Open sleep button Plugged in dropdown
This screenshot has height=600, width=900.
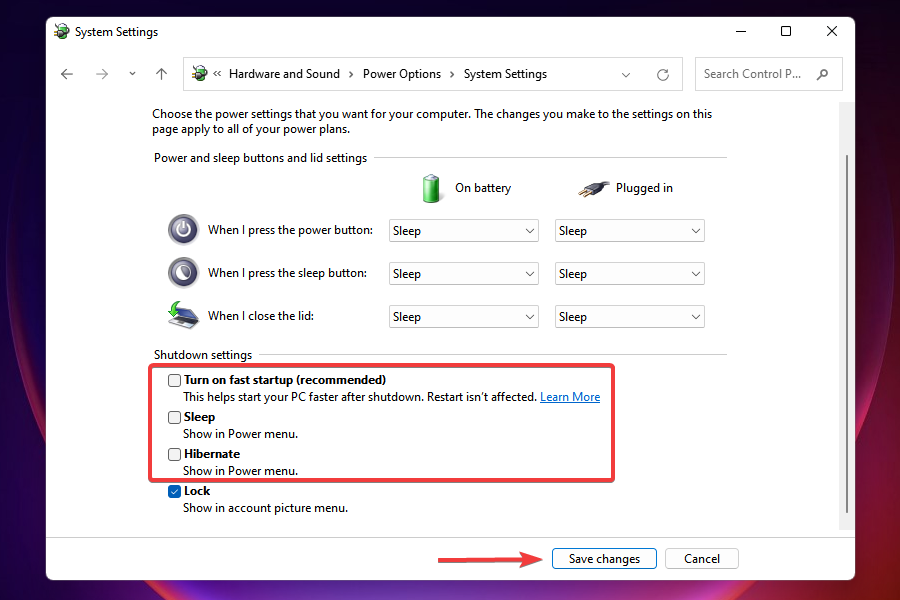coord(630,274)
